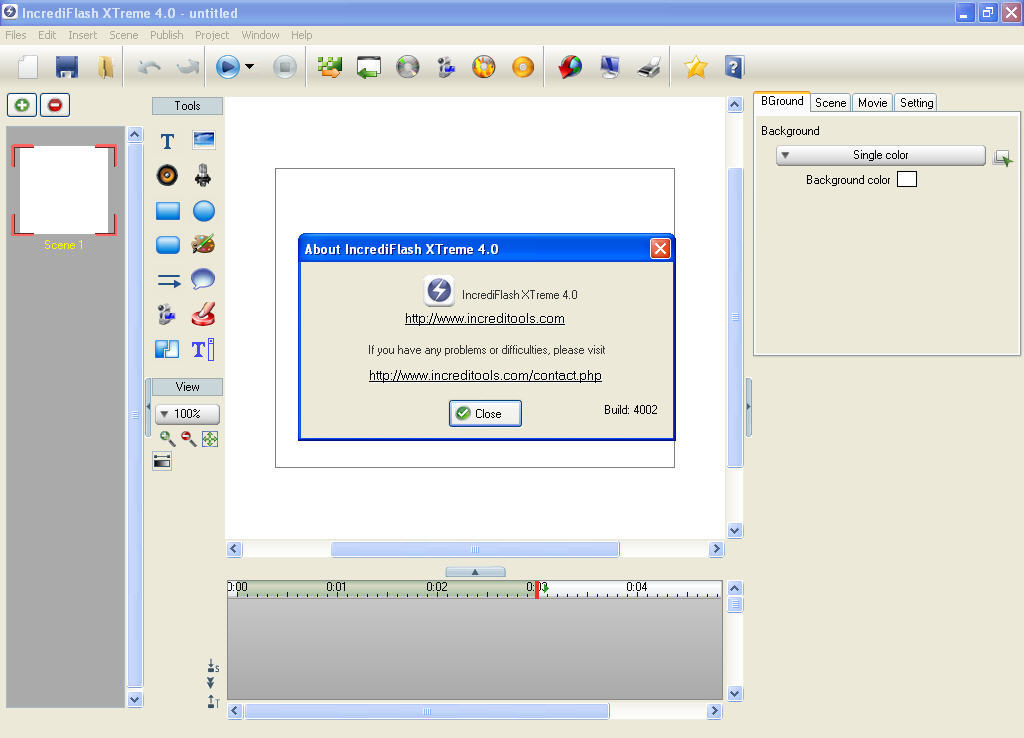Click Close in the About dialog
Screen dimensions: 1024x738
(485, 413)
